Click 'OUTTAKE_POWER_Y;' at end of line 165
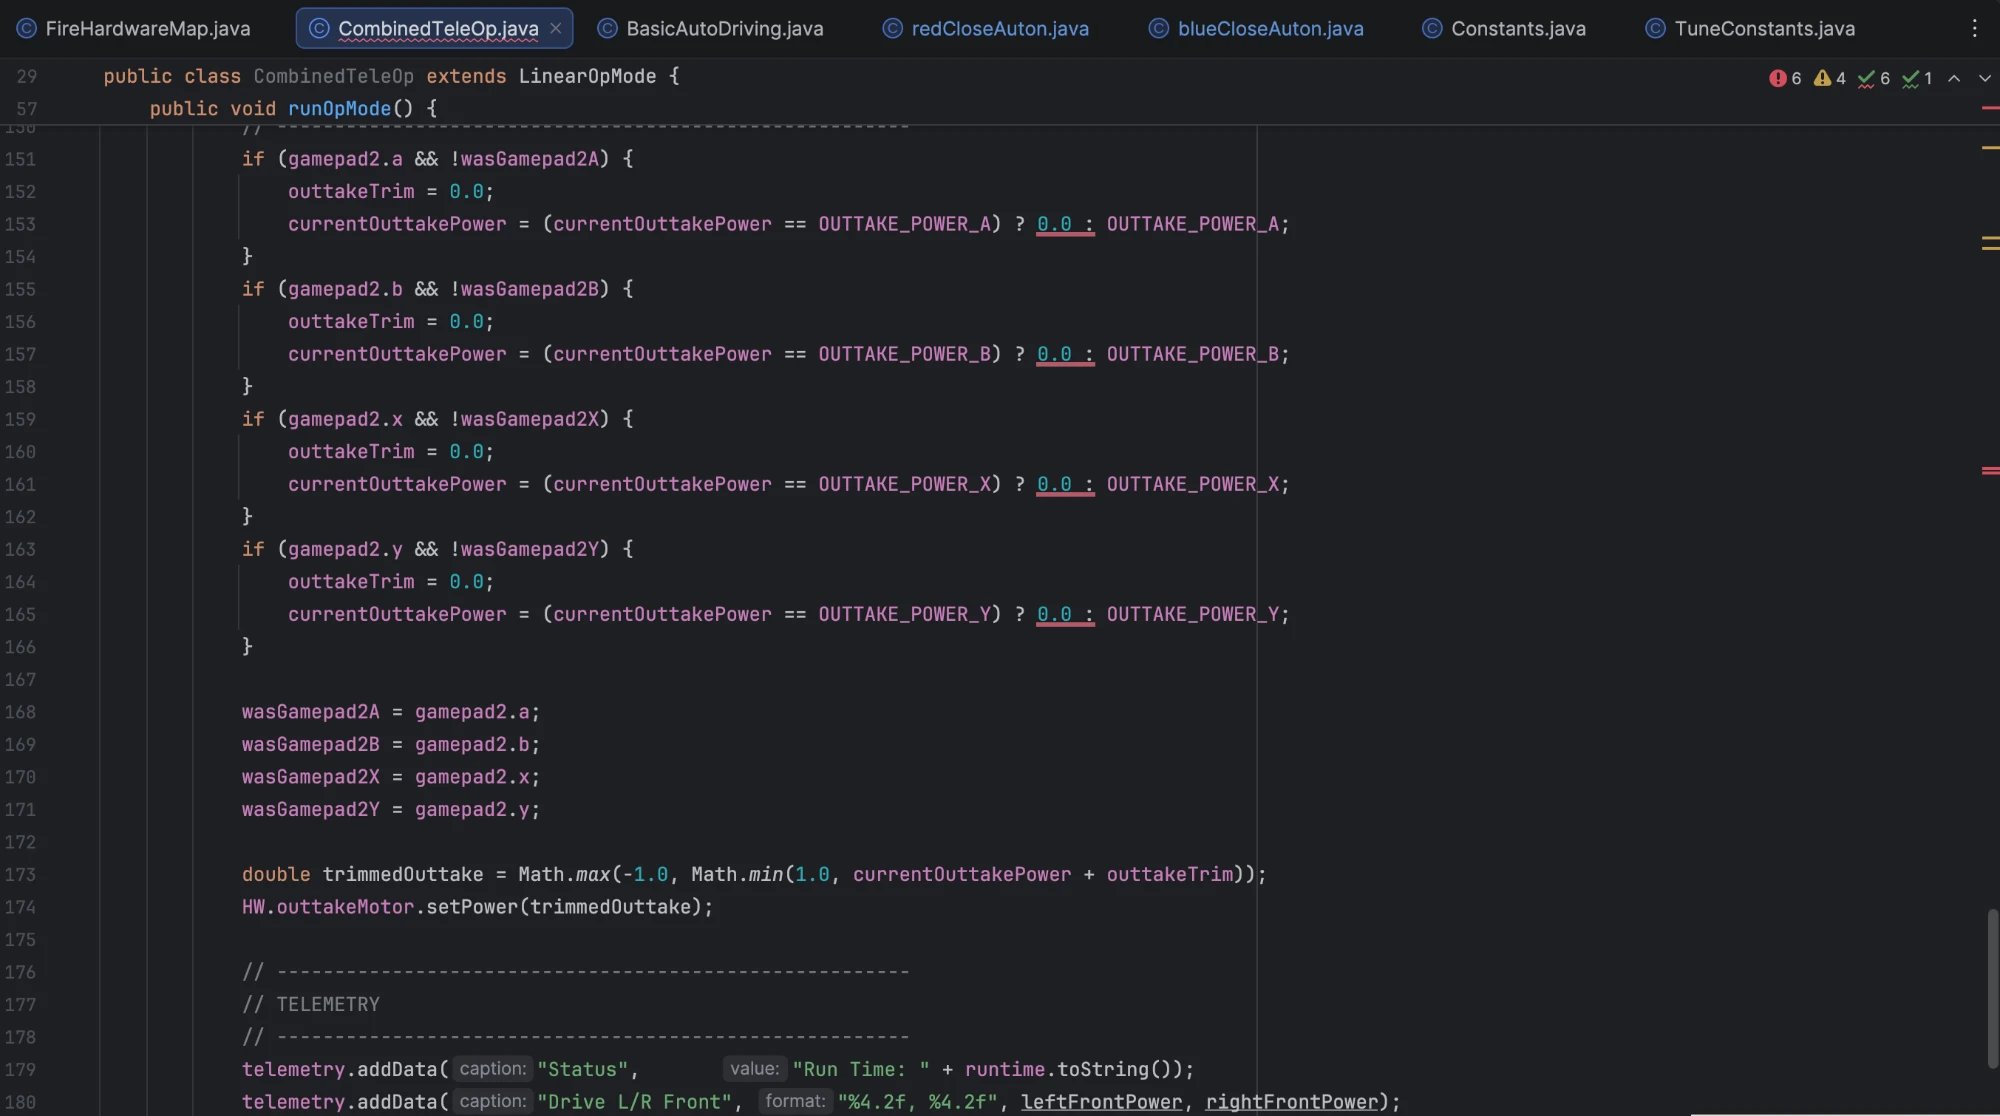This screenshot has height=1116, width=2000. [x=1198, y=614]
